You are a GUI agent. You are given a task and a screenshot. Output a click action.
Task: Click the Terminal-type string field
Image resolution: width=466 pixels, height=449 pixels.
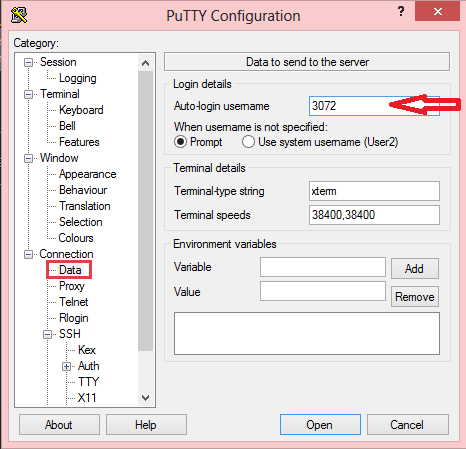tap(374, 191)
